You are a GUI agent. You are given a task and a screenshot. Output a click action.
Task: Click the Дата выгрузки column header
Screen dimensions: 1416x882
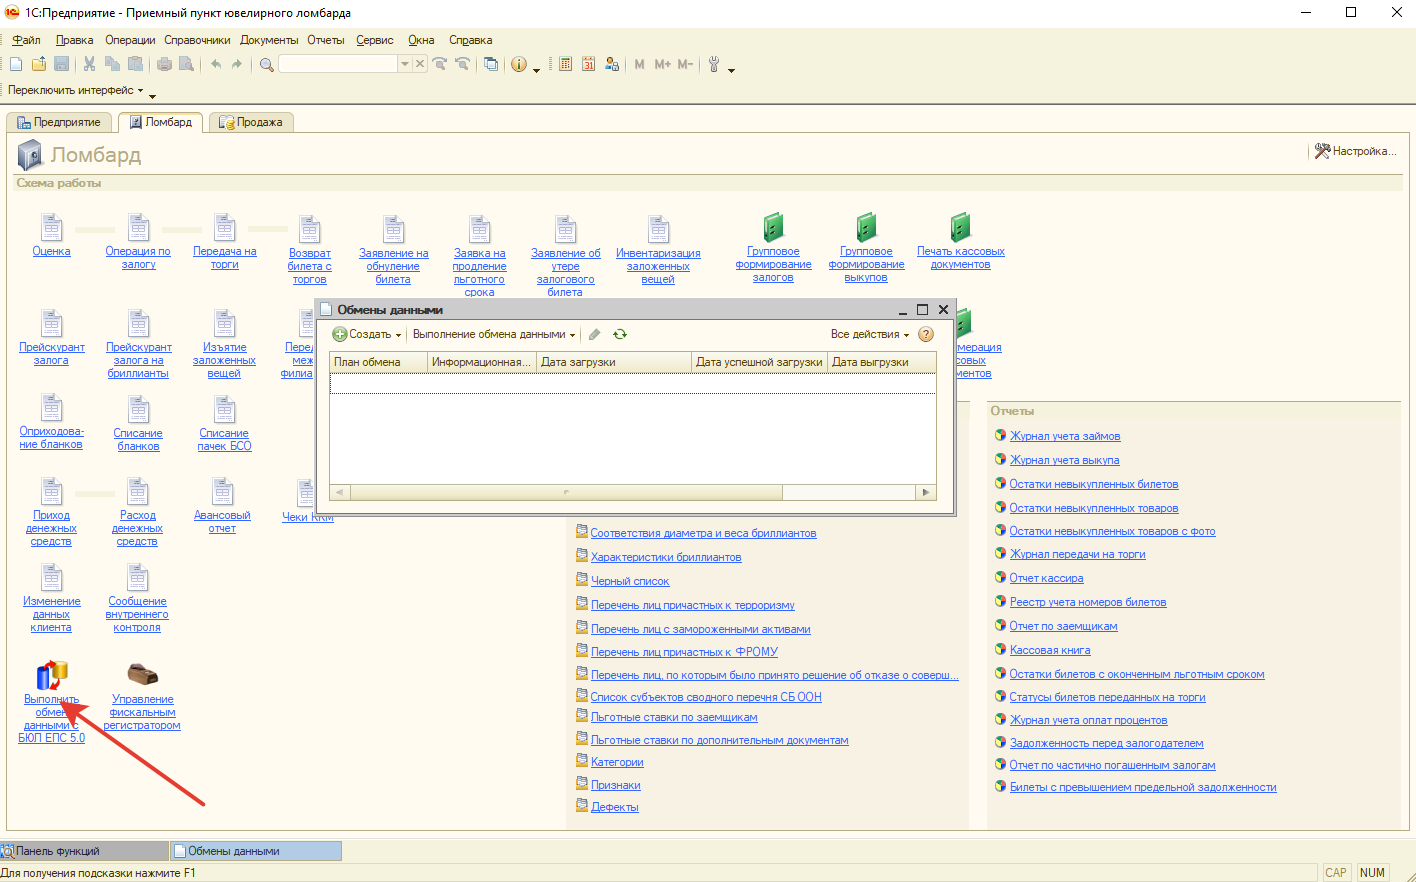[882, 362]
